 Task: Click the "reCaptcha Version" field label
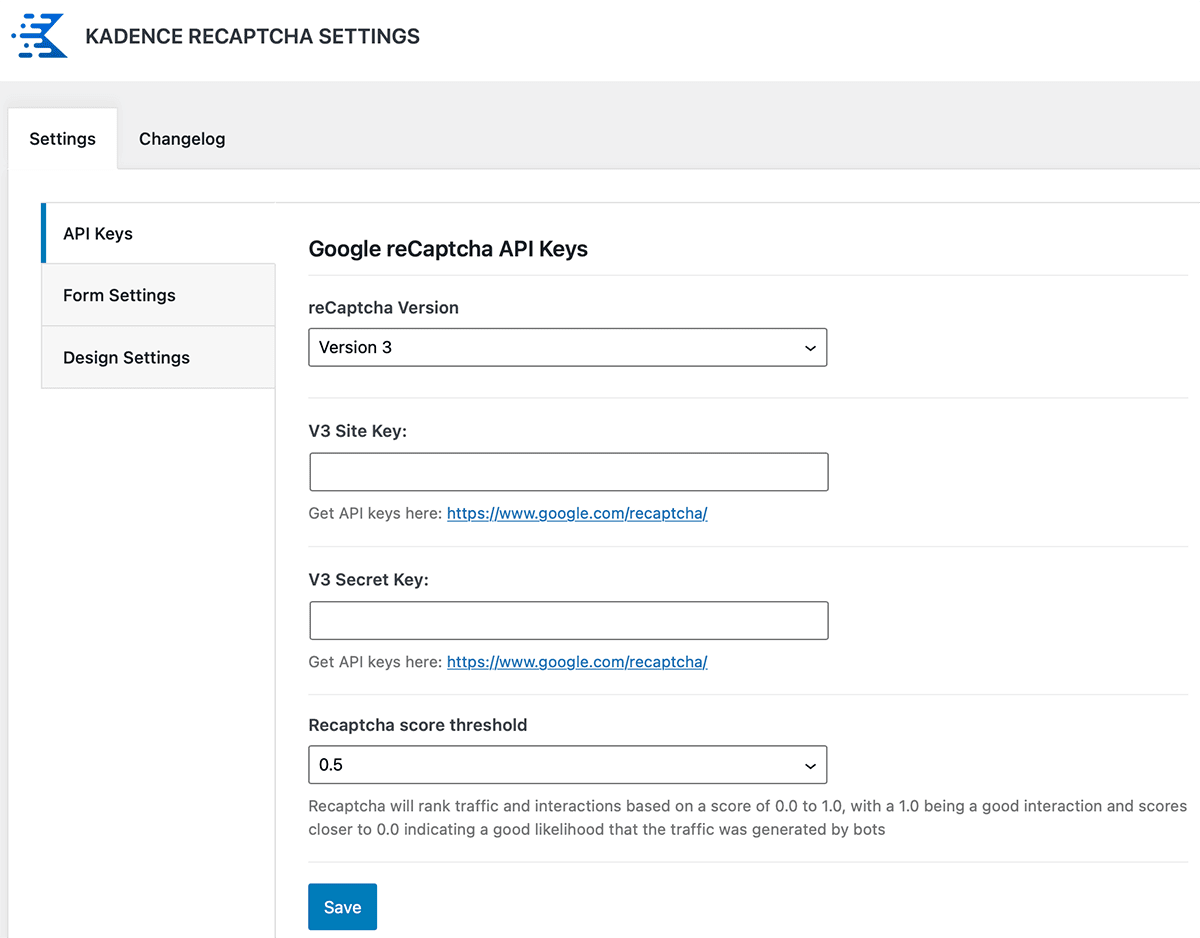point(383,308)
